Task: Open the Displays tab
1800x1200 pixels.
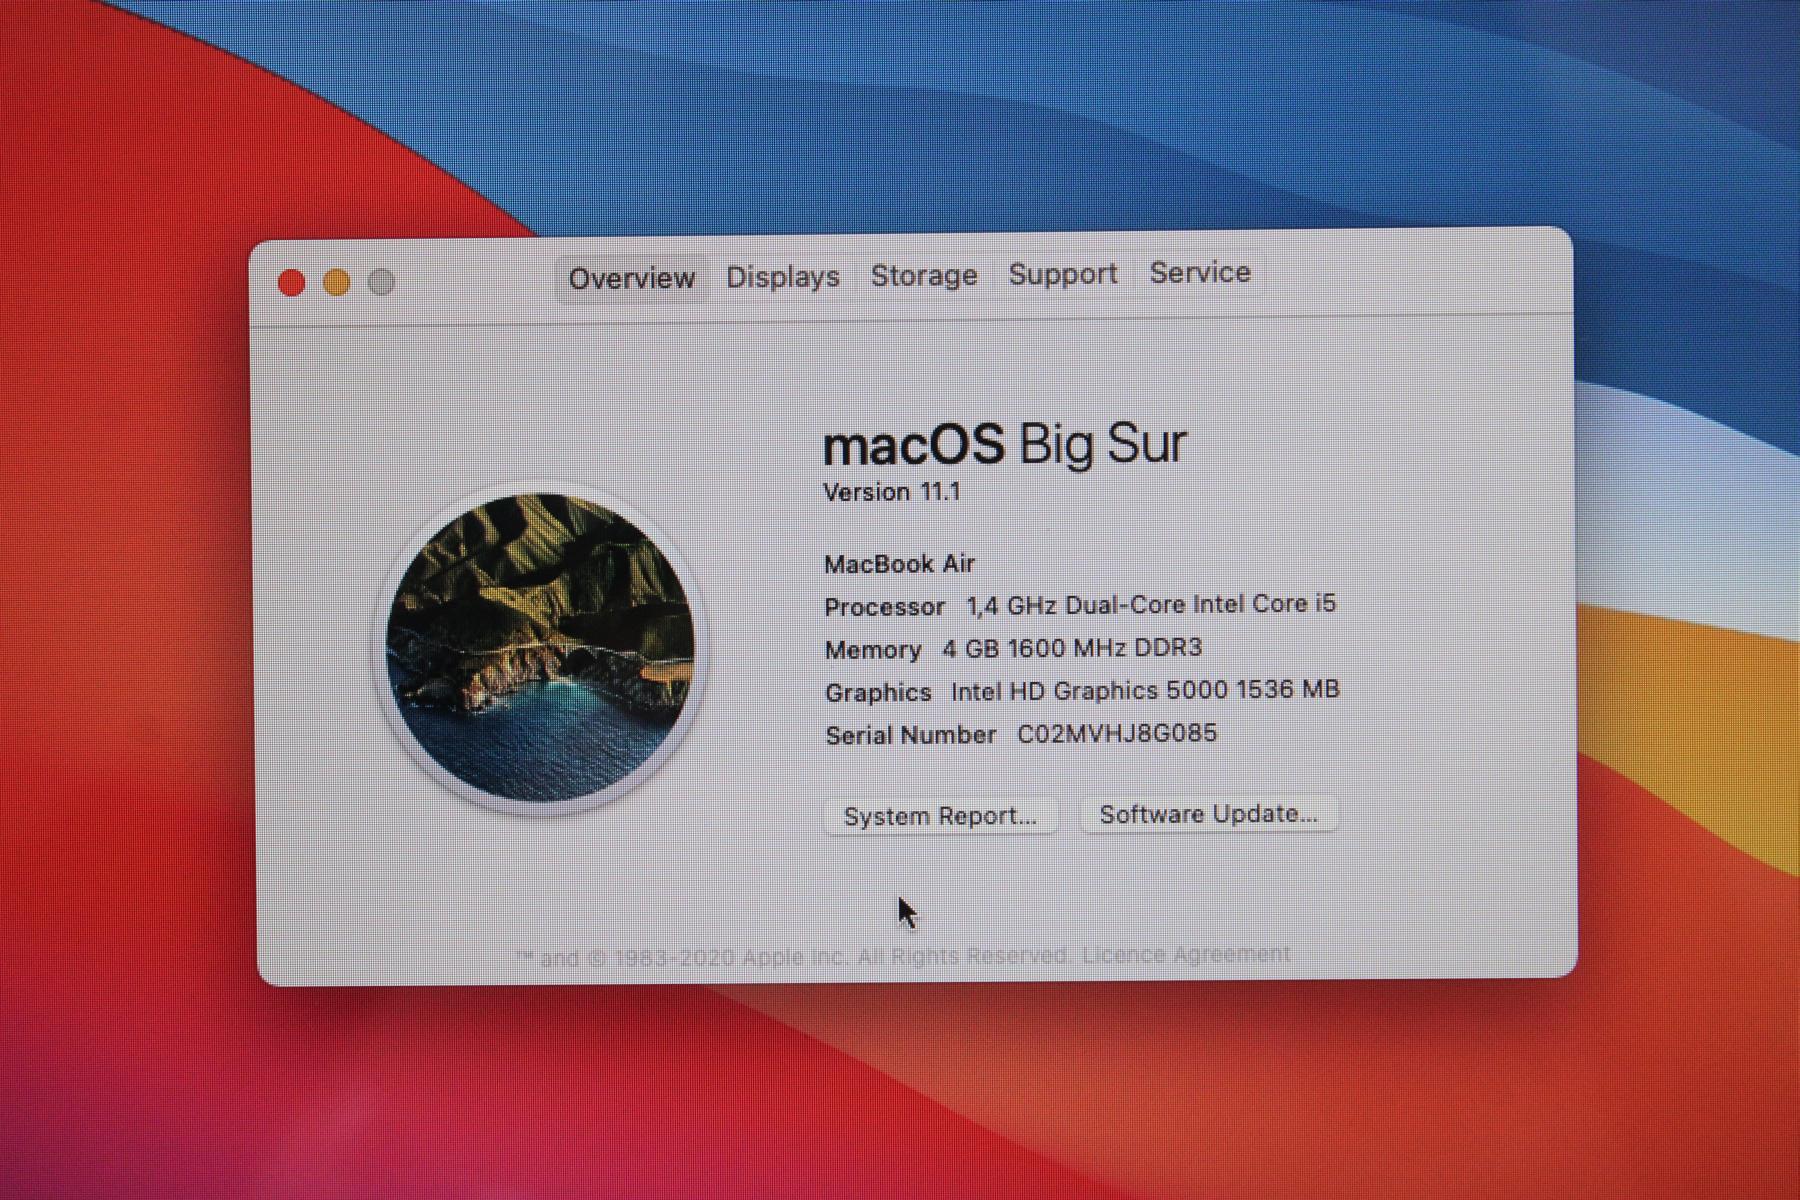Action: pyautogui.click(x=782, y=277)
